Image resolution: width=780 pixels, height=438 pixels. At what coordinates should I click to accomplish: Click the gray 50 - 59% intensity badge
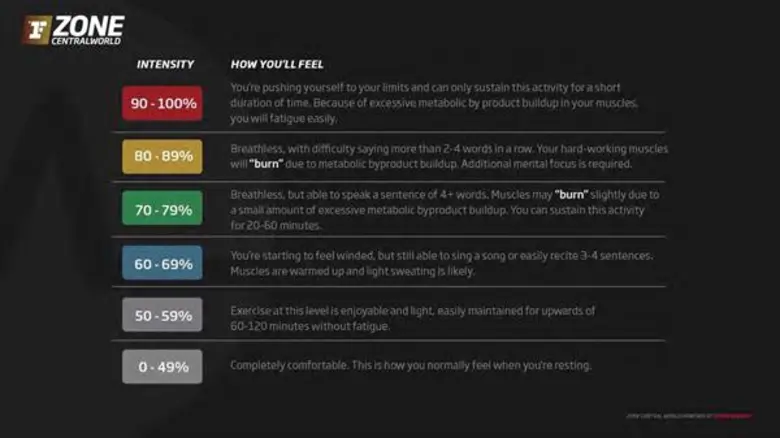point(162,315)
